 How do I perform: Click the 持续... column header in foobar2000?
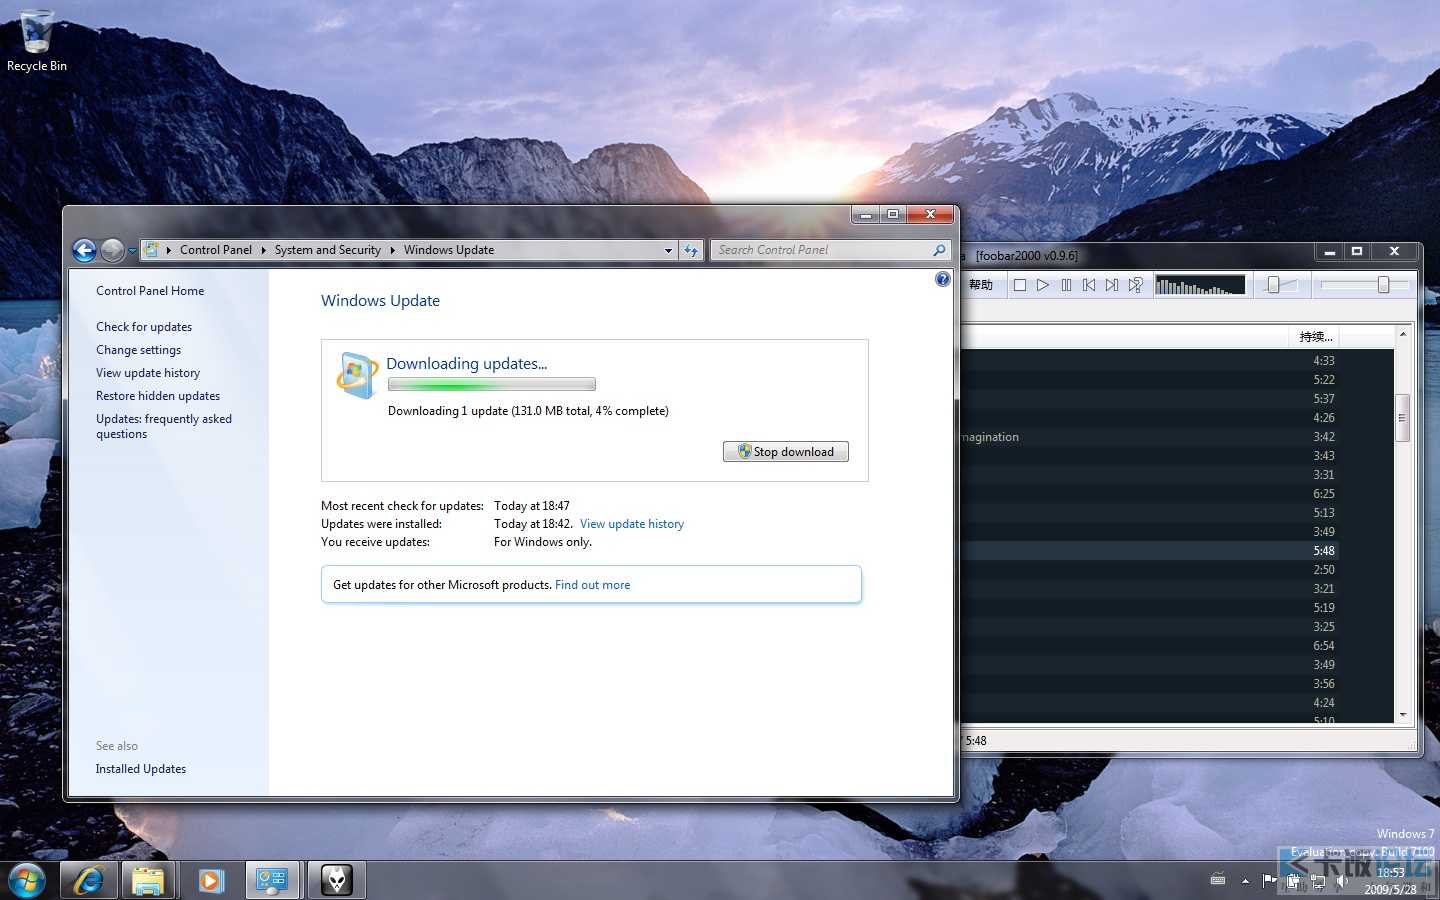(1316, 336)
